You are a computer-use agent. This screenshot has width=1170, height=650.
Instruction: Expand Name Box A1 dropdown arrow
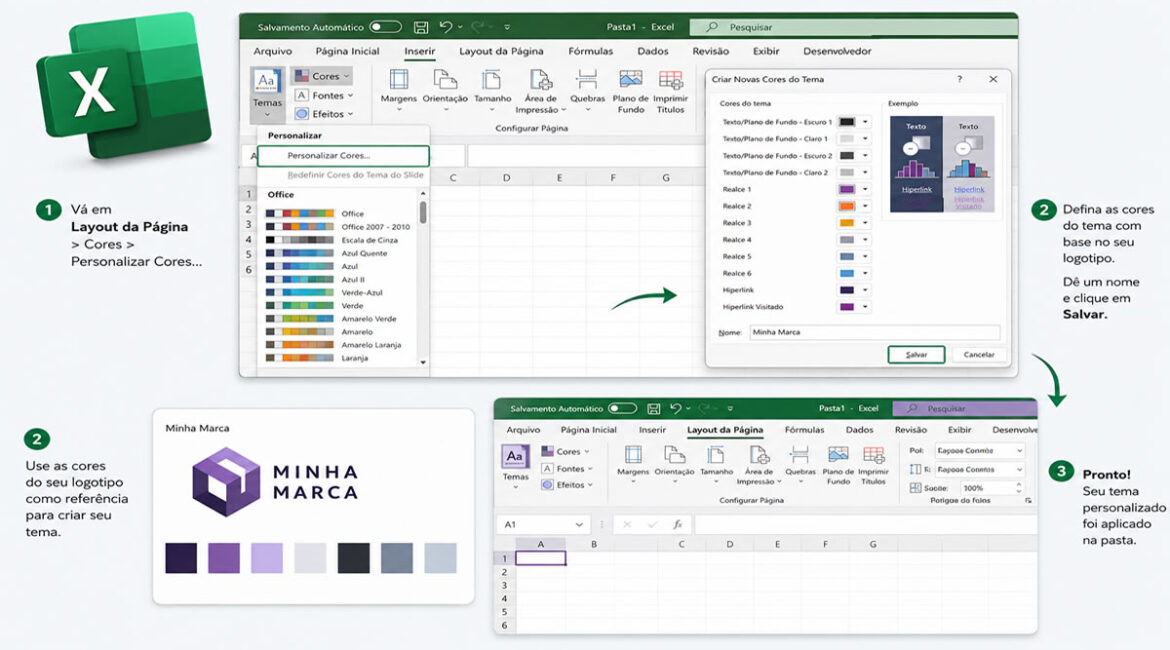578,525
